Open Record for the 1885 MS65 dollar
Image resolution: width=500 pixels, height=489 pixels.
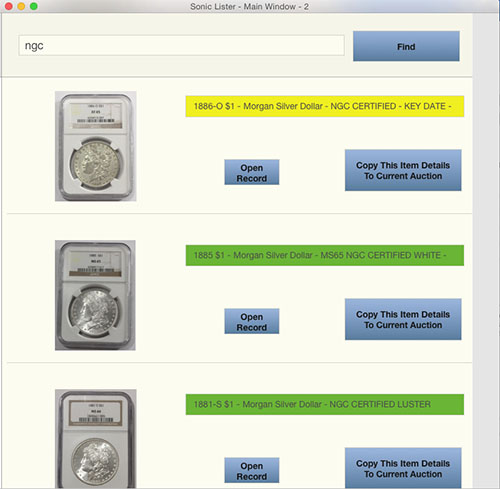[x=252, y=321]
